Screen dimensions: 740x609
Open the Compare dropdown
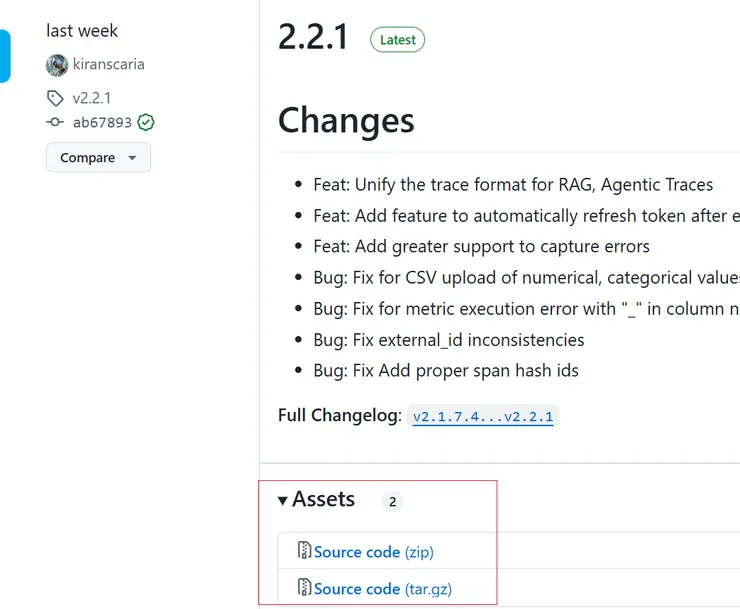tap(98, 158)
